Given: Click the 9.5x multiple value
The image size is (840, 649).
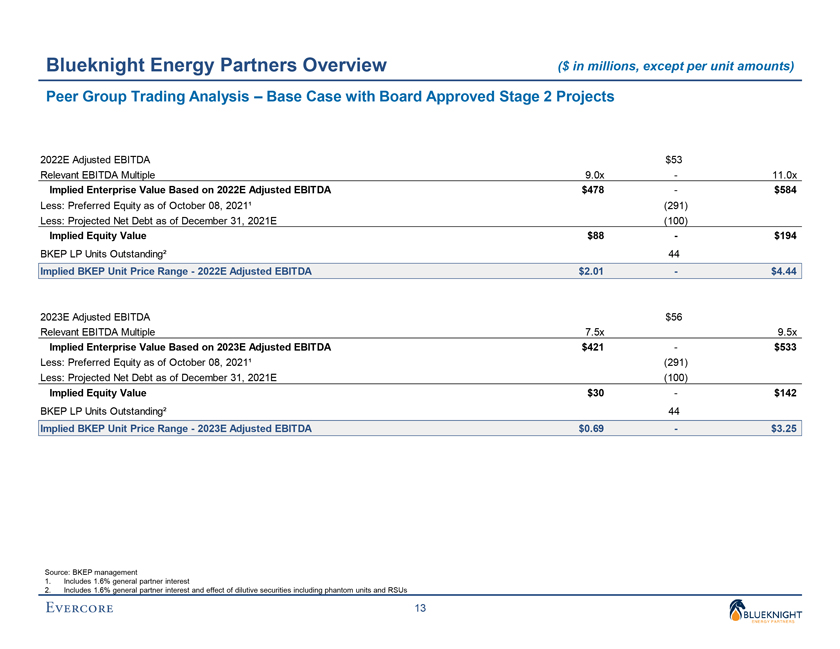Looking at the screenshot, I should [x=787, y=332].
